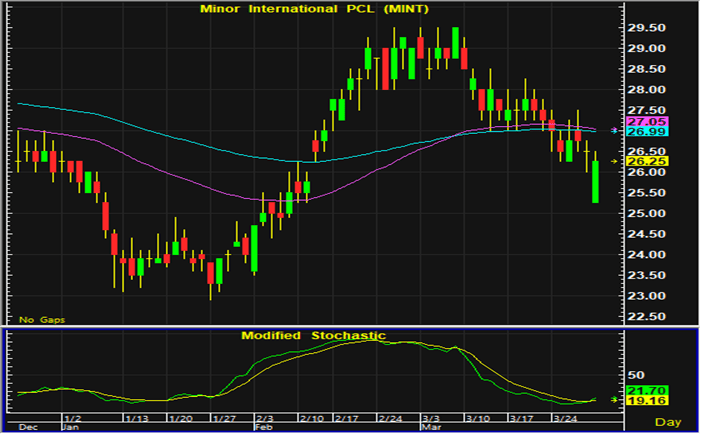Select the 3/24 date marker
Viewport: 701px width, 434px height.
coord(568,417)
